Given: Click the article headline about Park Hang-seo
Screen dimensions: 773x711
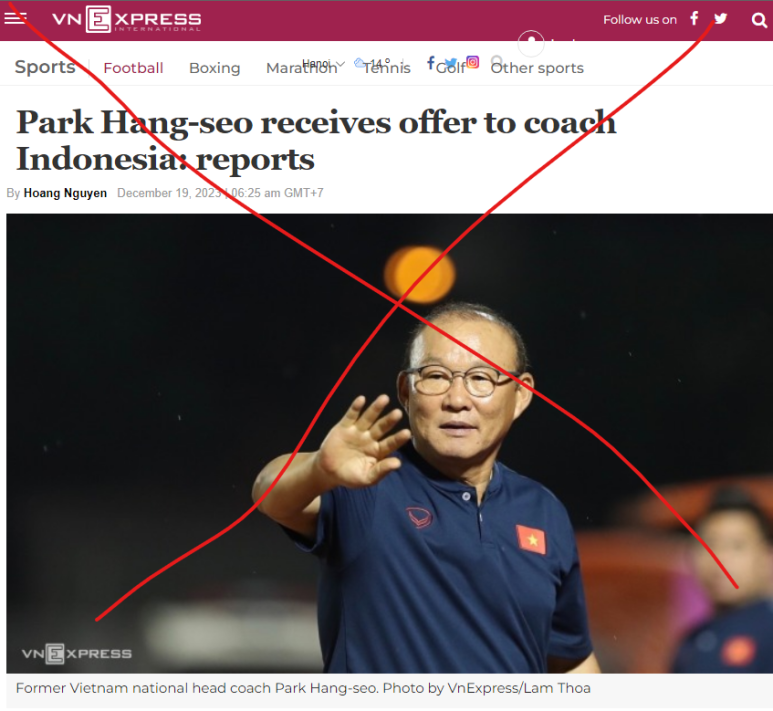Looking at the screenshot, I should [316, 141].
